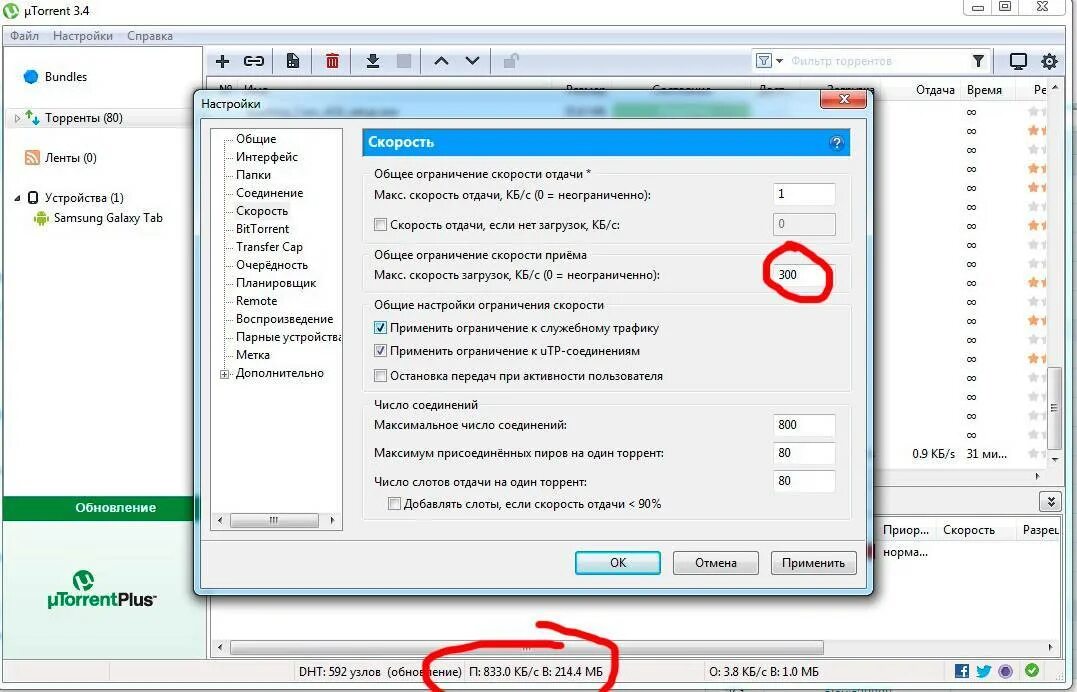
Task: Click Add Torrent from URL link icon
Action: click(x=253, y=61)
